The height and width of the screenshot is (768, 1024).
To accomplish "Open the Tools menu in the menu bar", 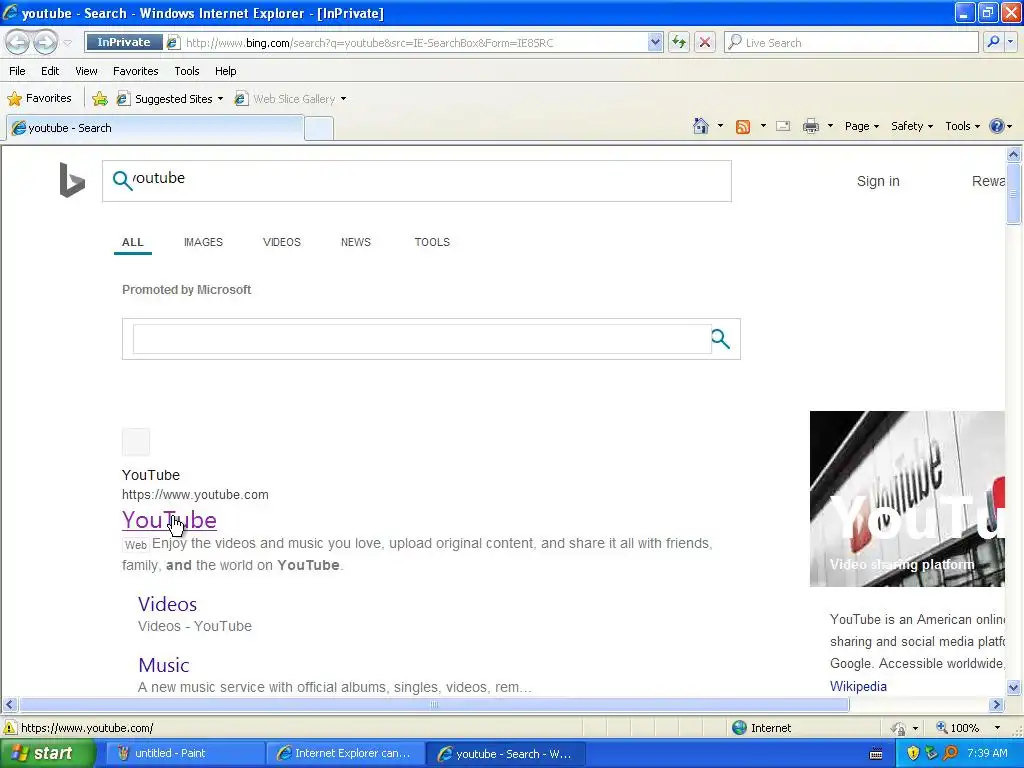I will click(187, 71).
